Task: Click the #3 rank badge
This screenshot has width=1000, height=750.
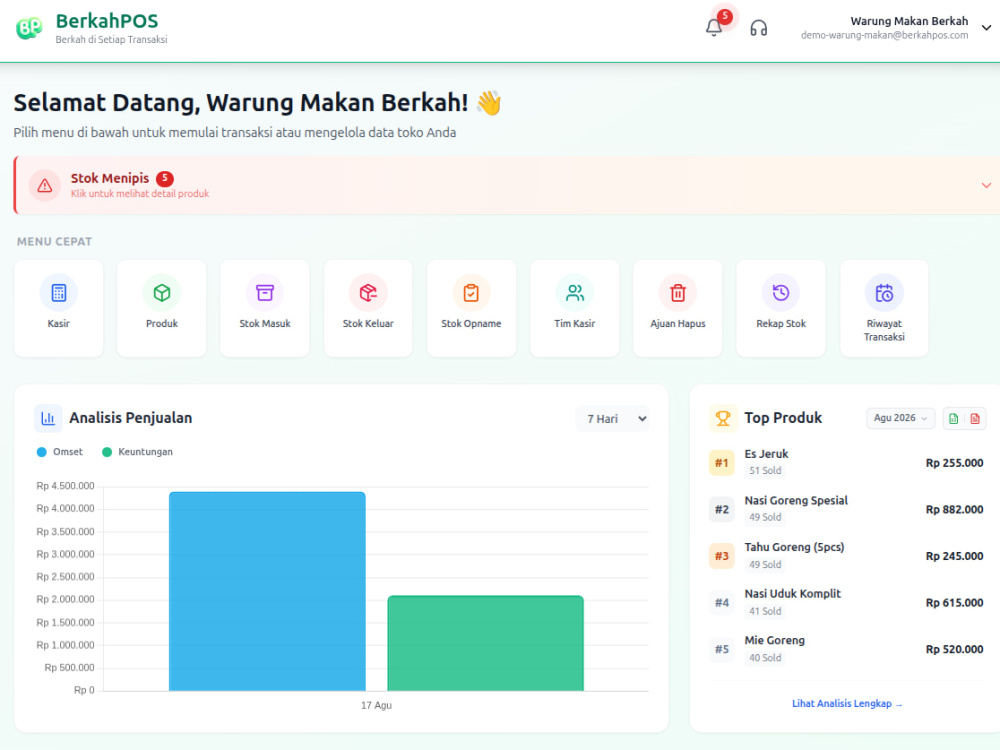Action: click(x=721, y=556)
